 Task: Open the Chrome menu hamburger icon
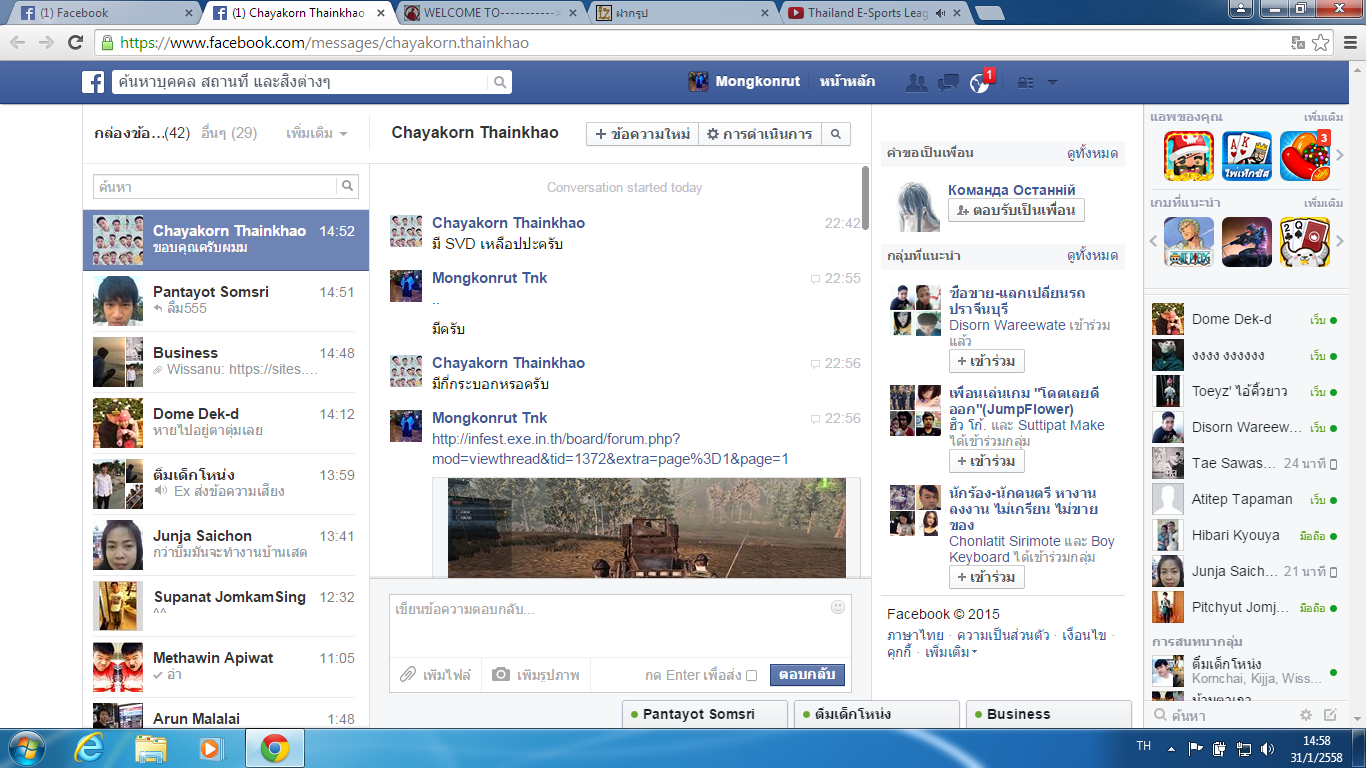point(1348,43)
